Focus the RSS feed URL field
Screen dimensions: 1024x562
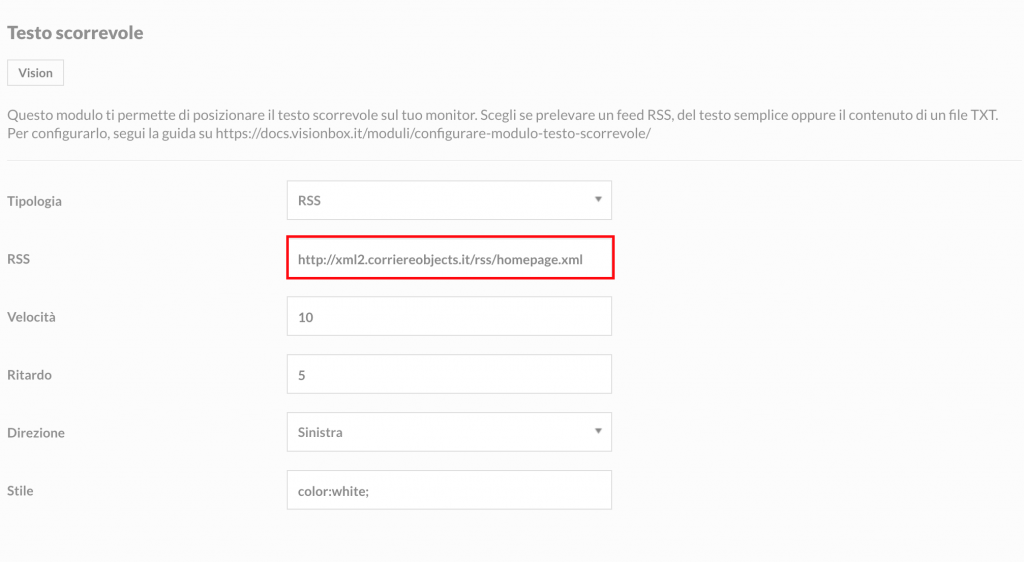tap(450, 258)
